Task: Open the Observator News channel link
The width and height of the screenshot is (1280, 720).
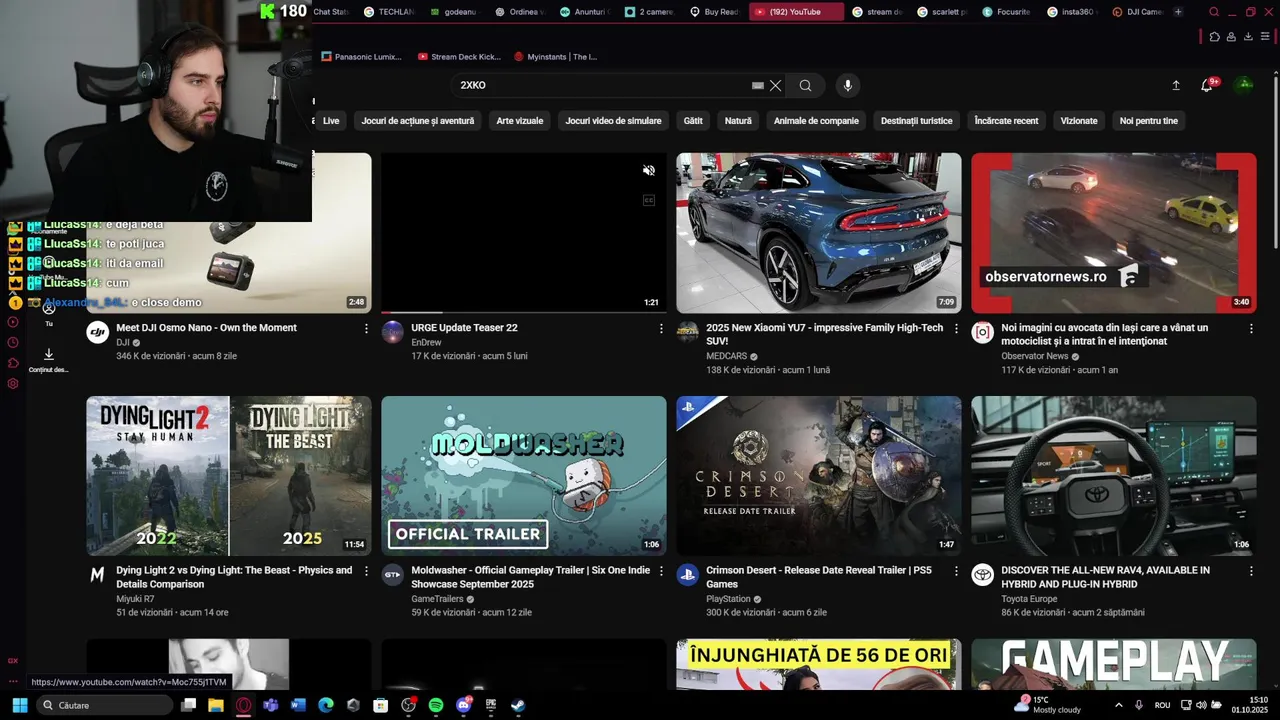Action: coord(1035,356)
